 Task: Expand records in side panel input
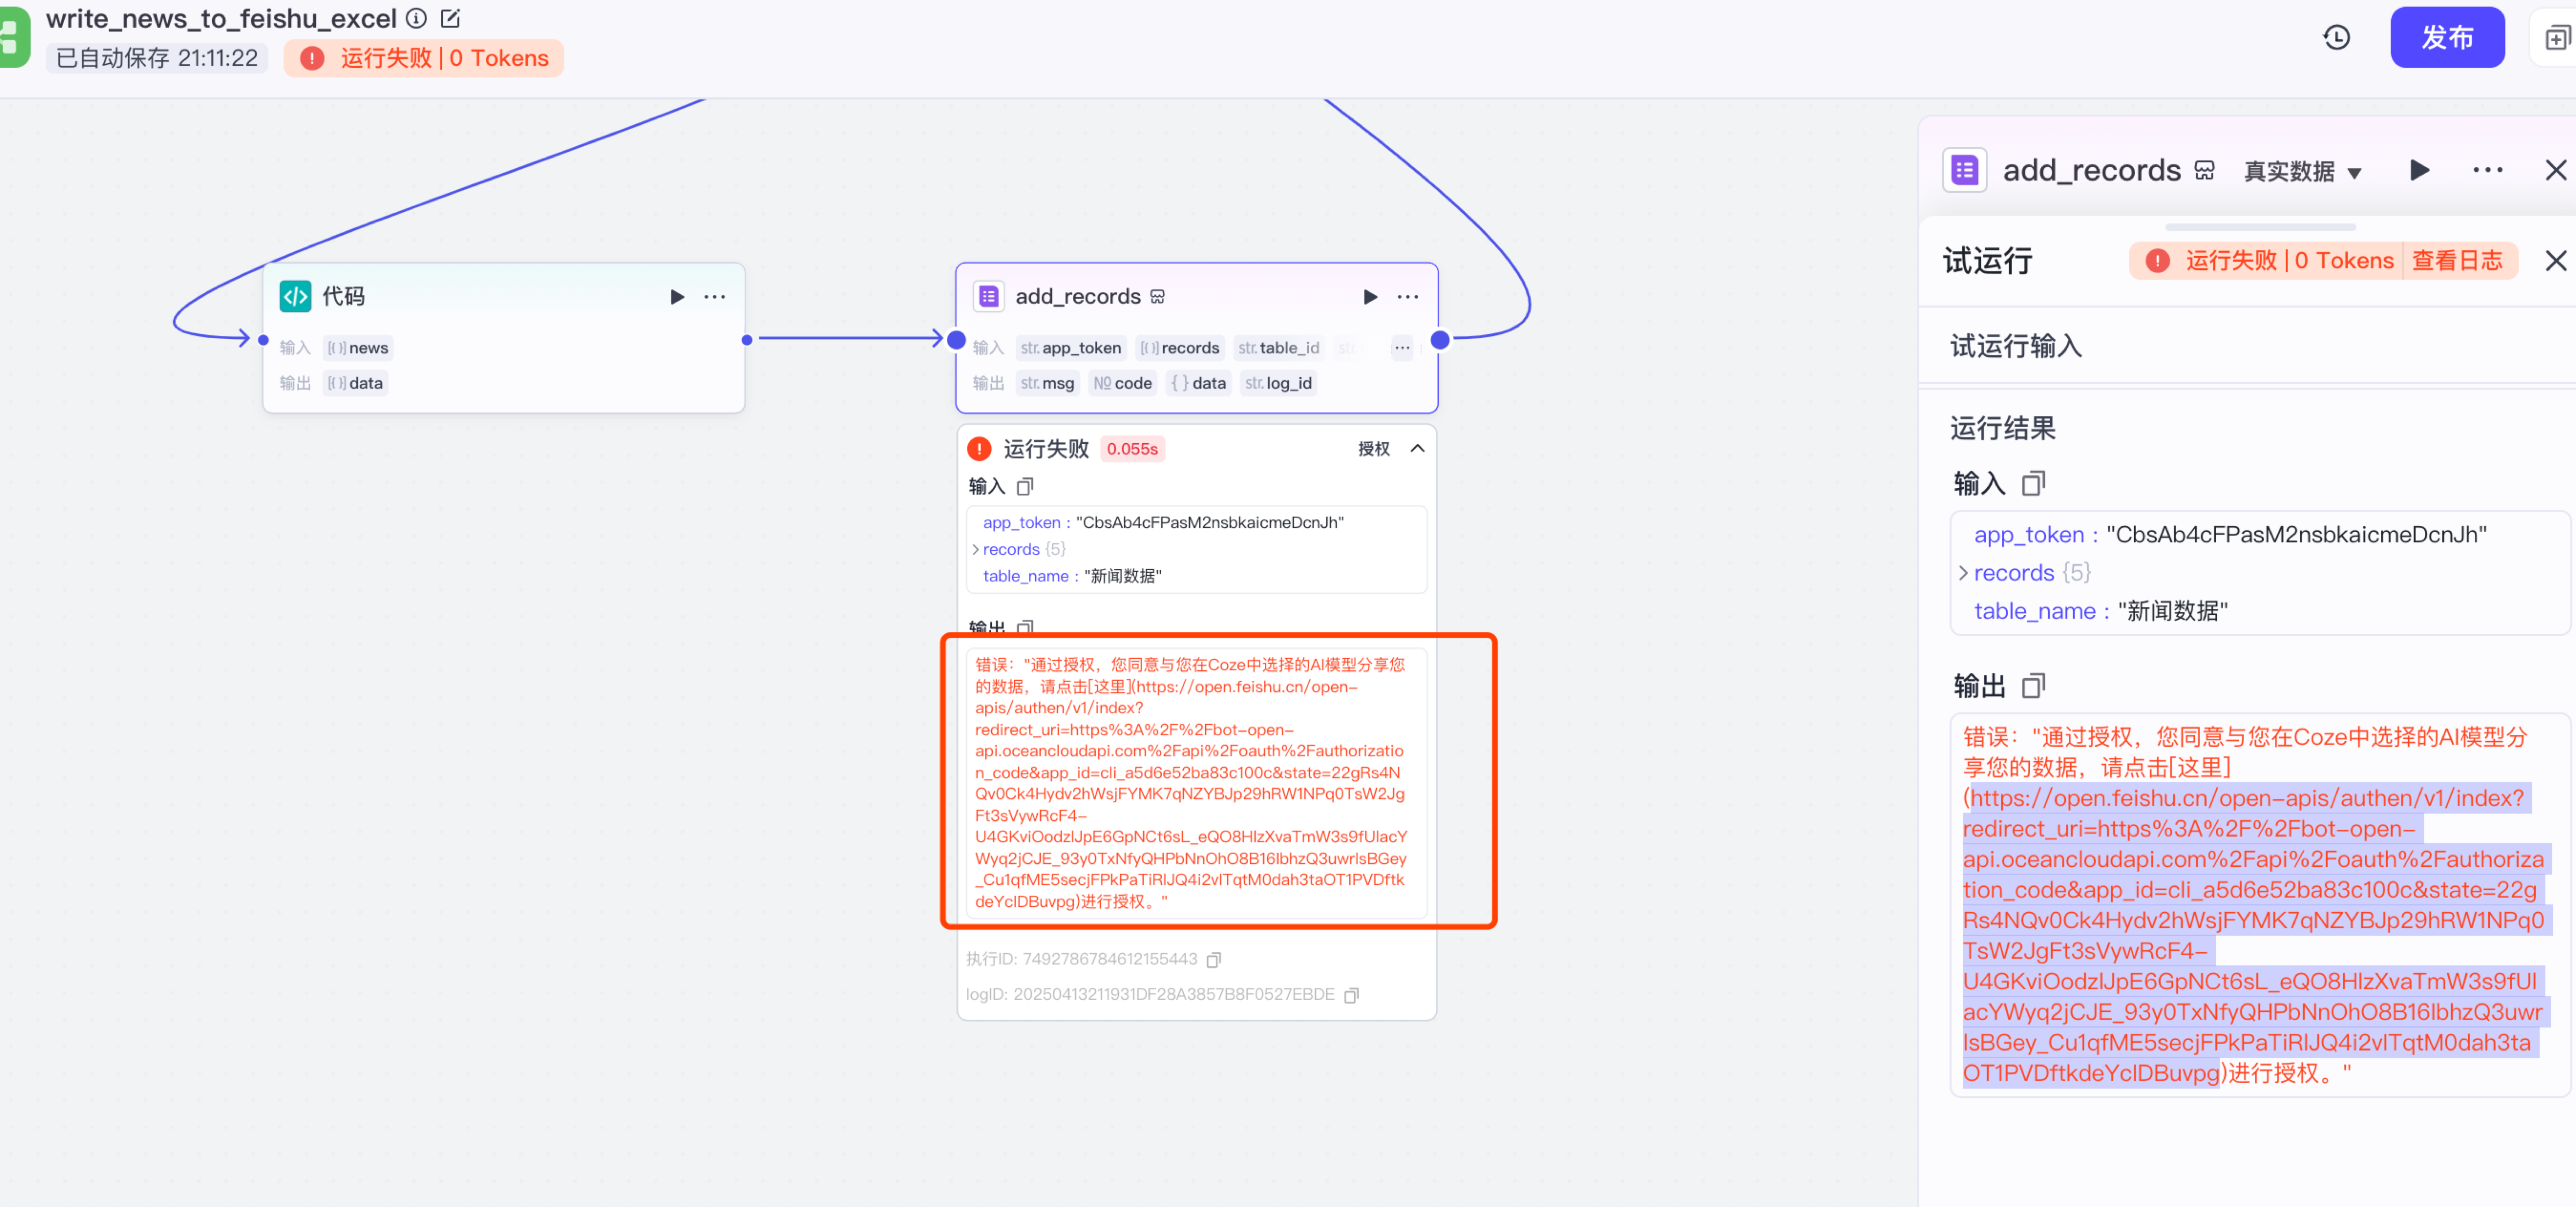point(1963,573)
